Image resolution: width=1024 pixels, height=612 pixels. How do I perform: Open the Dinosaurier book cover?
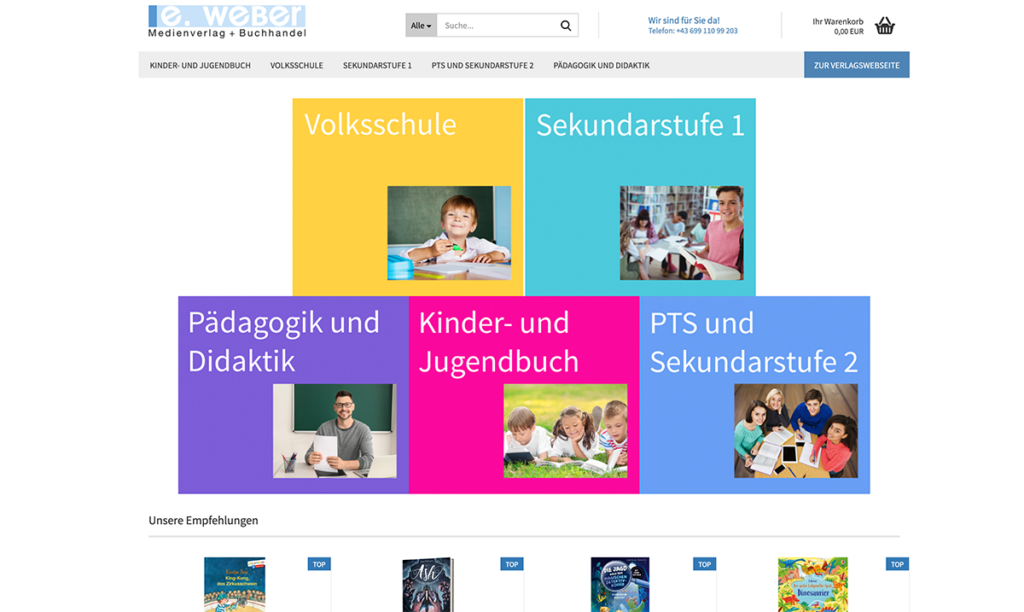click(x=812, y=584)
